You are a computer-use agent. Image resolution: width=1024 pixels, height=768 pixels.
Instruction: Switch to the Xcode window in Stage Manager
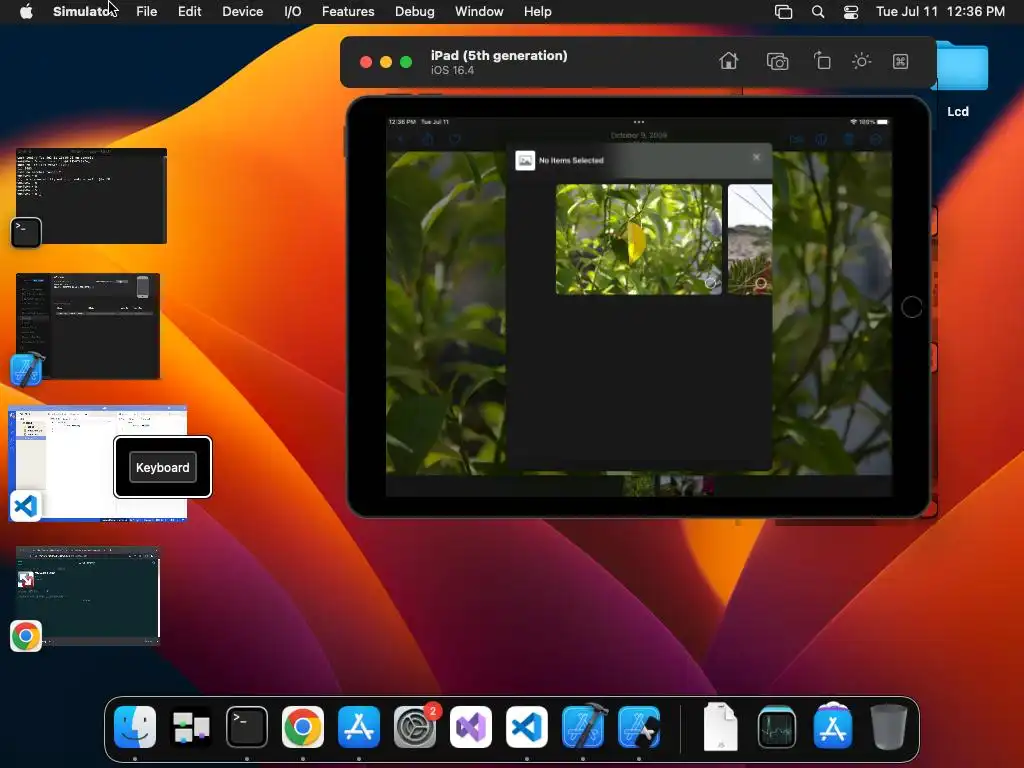pyautogui.click(x=88, y=326)
